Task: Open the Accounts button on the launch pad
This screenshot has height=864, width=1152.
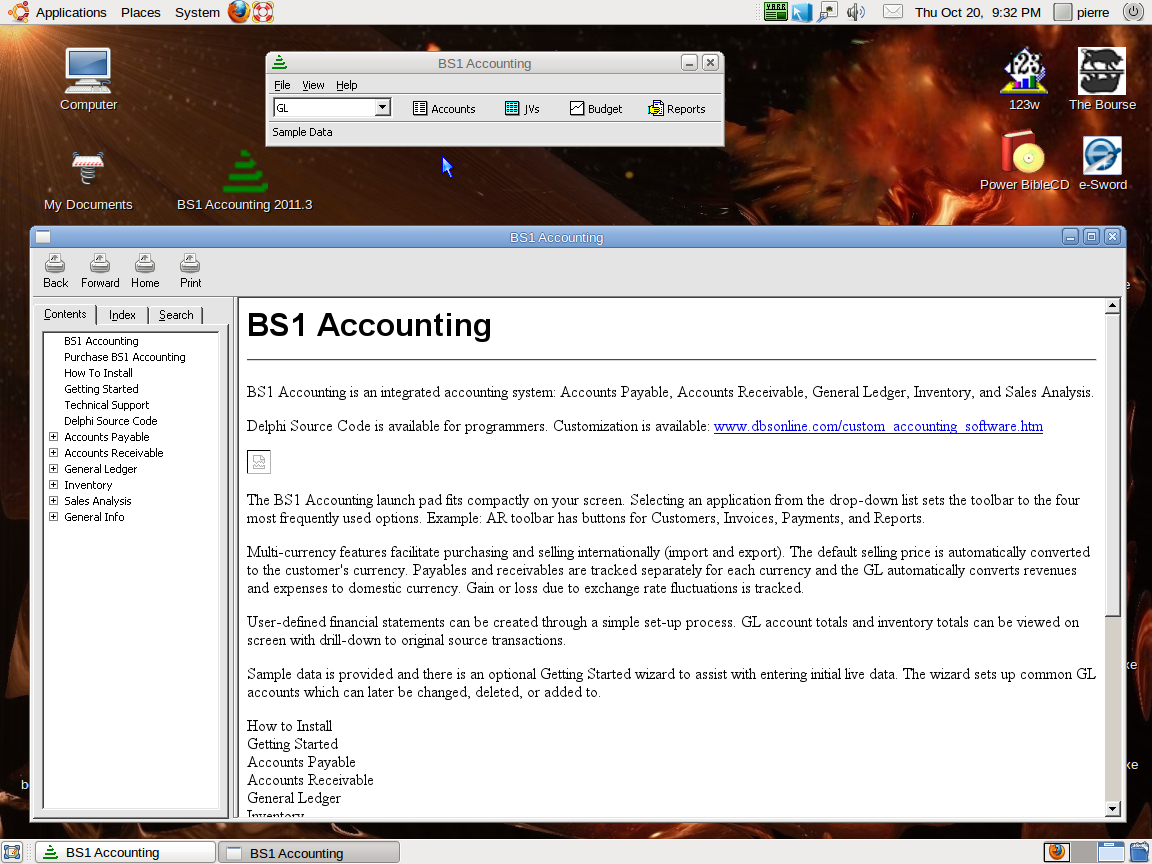Action: click(446, 108)
